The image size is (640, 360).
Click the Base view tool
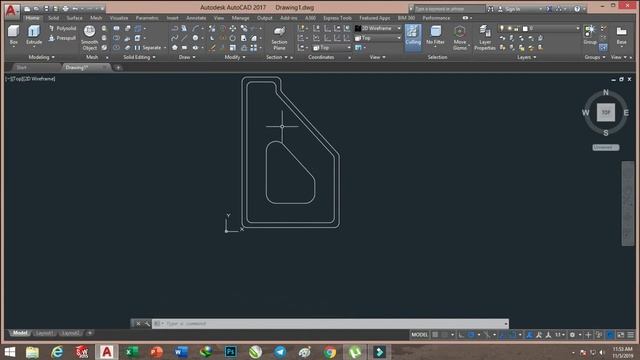[x=621, y=35]
